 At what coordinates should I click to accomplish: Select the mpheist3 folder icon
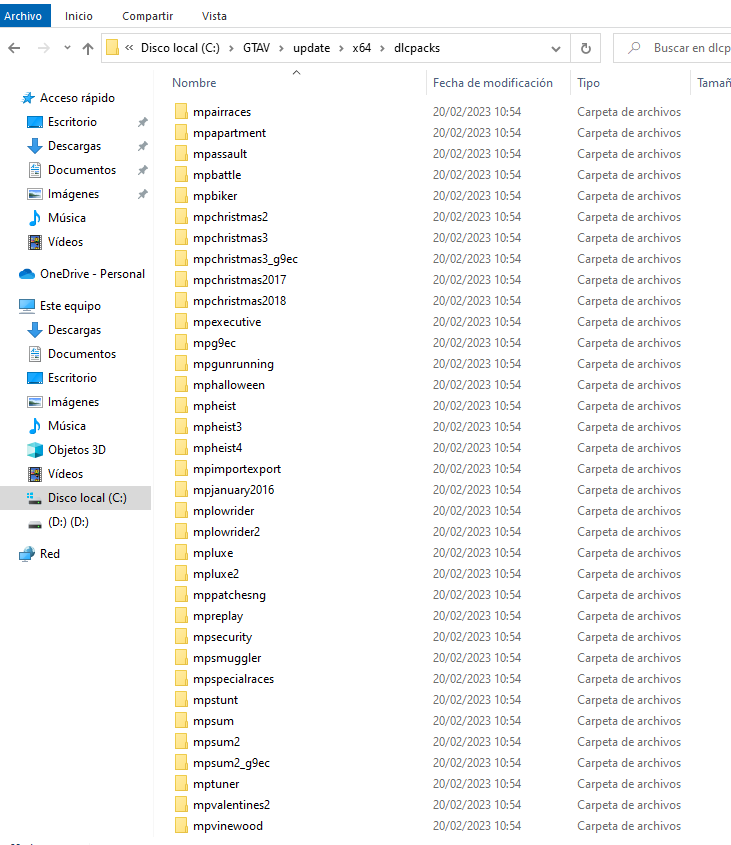181,427
